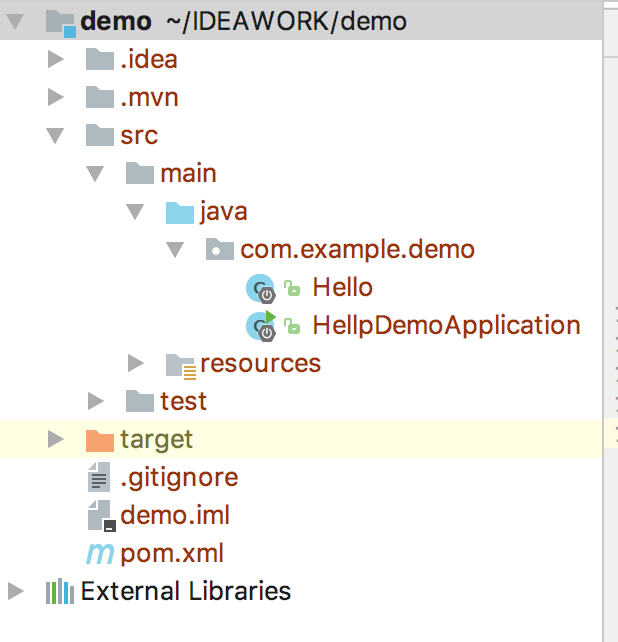Select the .mvn folder name
This screenshot has height=642, width=618.
149,97
